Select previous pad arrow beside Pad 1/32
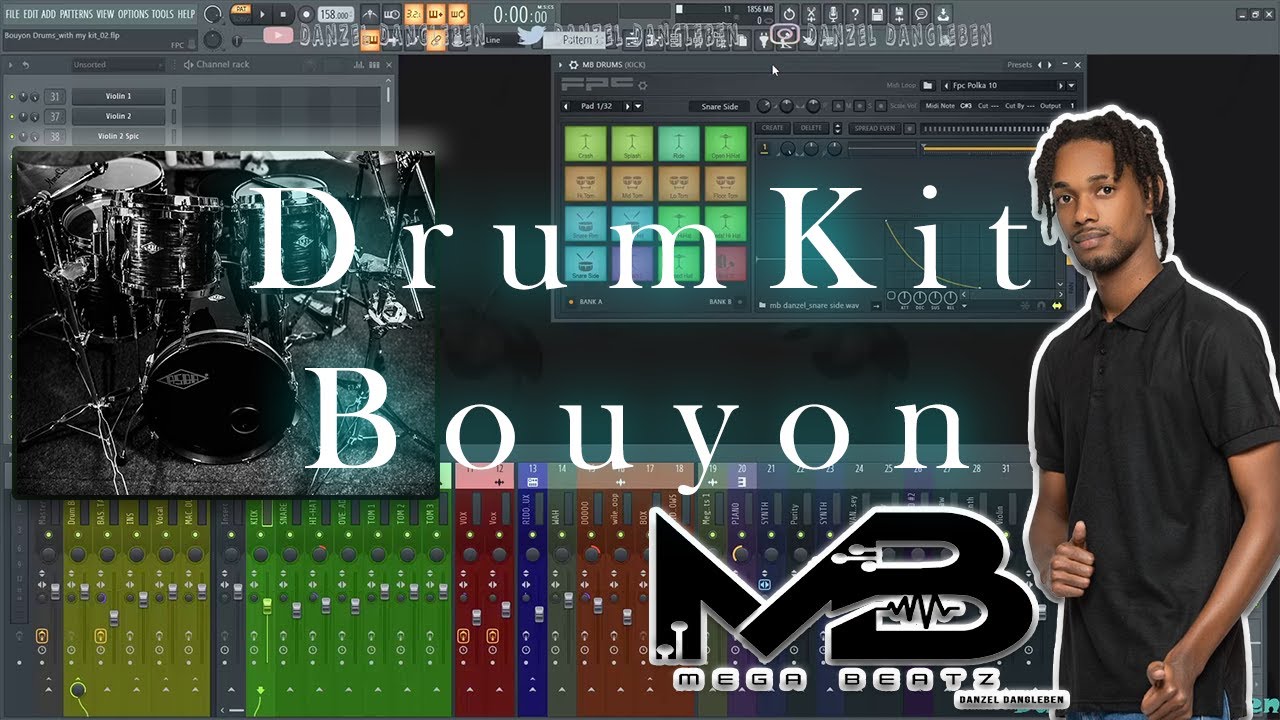Image resolution: width=1280 pixels, height=720 pixels. [x=565, y=106]
